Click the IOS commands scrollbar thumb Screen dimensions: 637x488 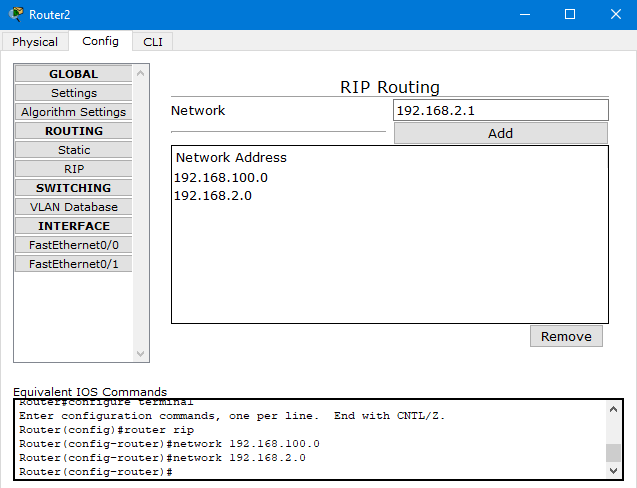point(613,453)
